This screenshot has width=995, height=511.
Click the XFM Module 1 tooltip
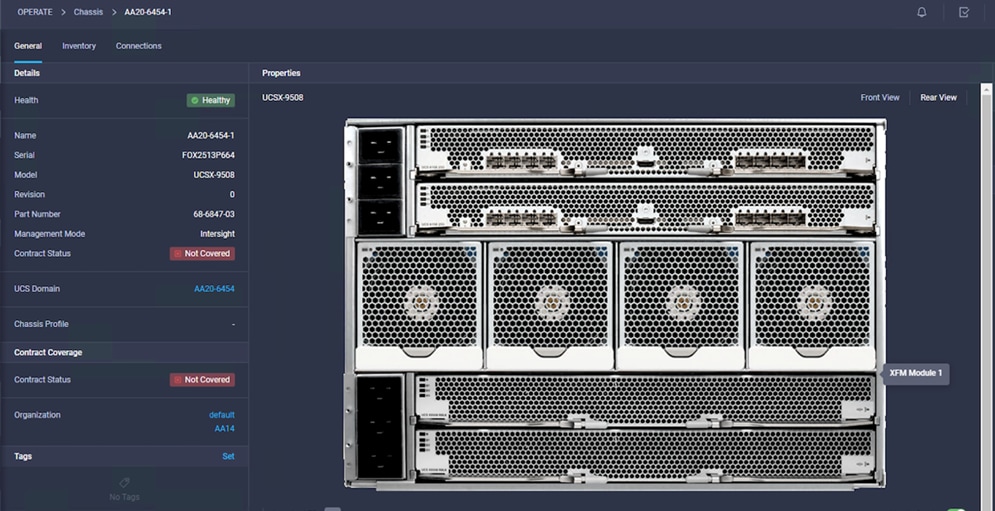click(x=916, y=373)
